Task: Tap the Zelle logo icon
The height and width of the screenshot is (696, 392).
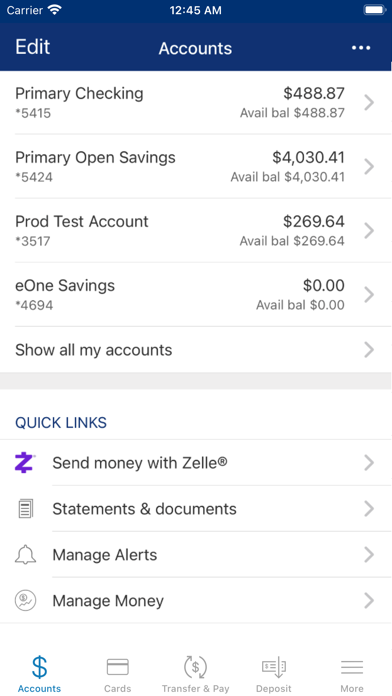Action: [25, 463]
